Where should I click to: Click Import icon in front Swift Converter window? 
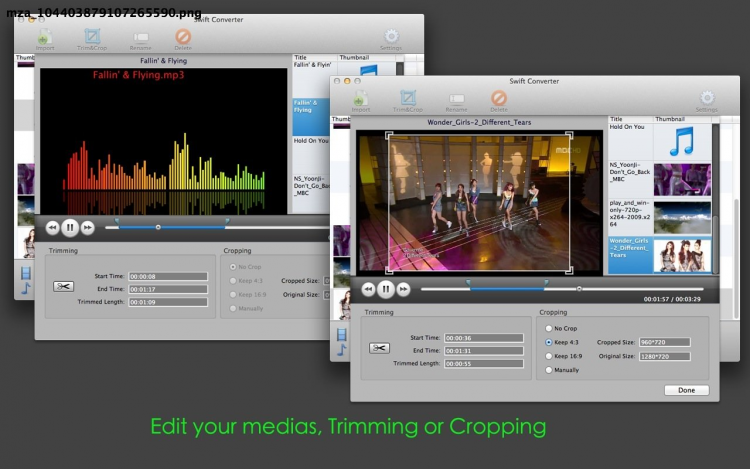[x=361, y=99]
